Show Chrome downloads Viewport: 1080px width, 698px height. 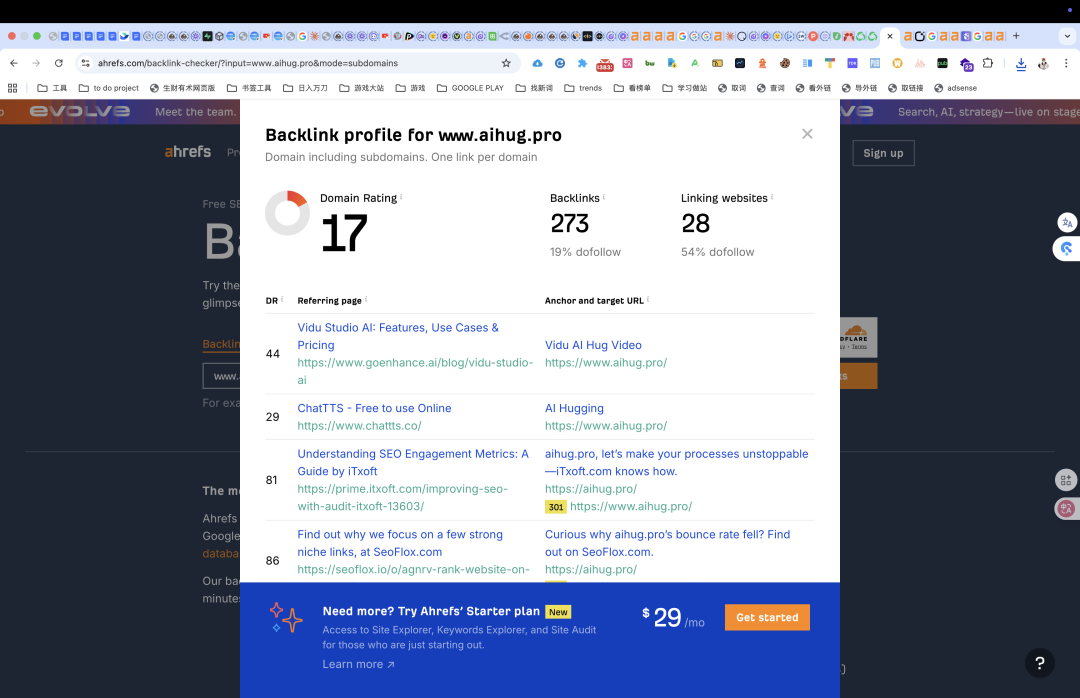pos(1021,63)
